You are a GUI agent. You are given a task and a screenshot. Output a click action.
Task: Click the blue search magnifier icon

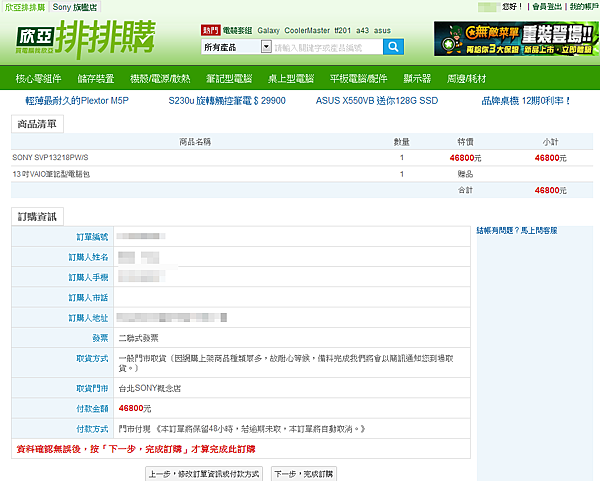[x=393, y=47]
